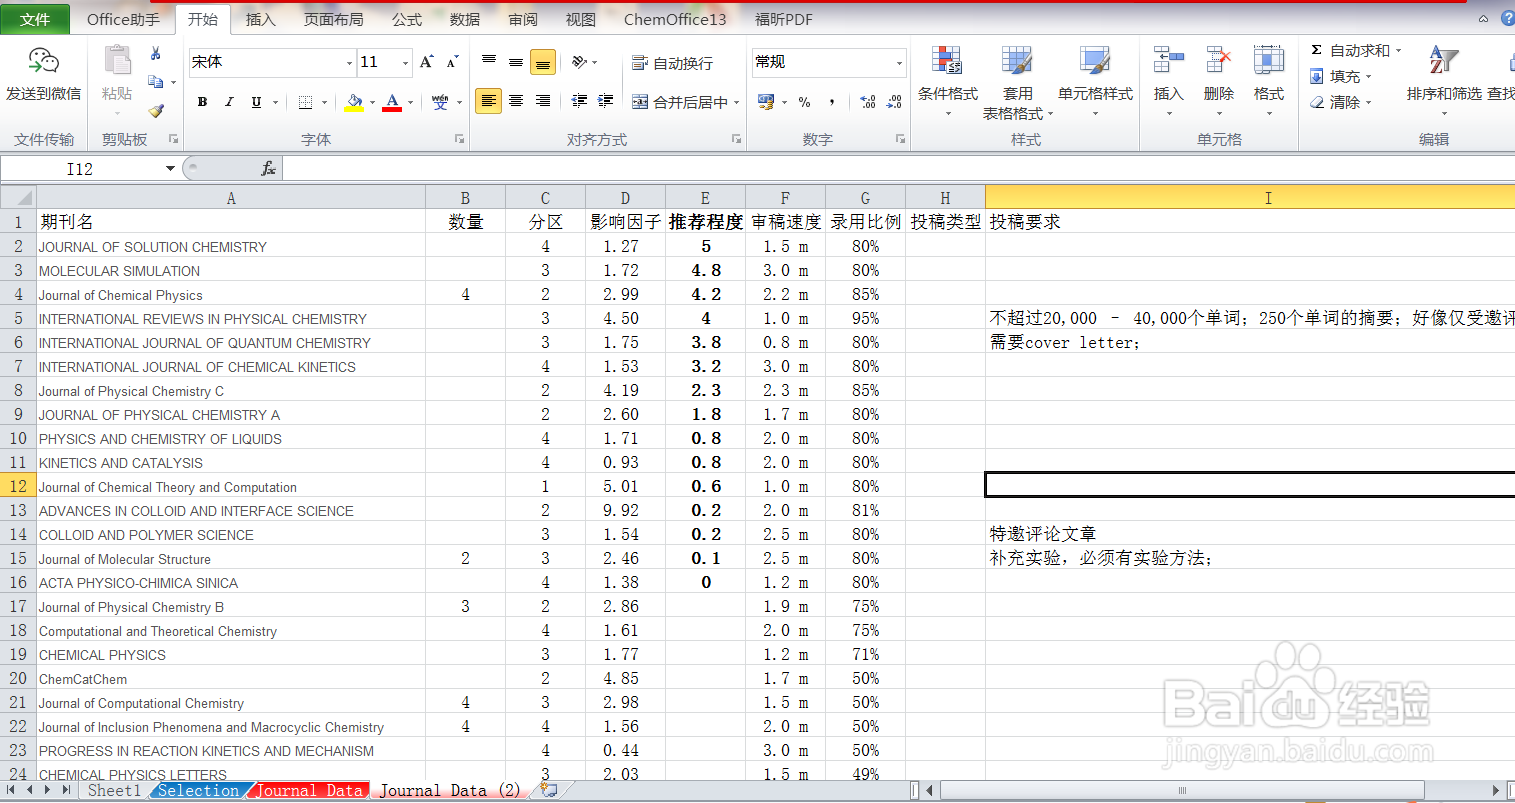Open the font size 11 dropdown

pos(405,63)
